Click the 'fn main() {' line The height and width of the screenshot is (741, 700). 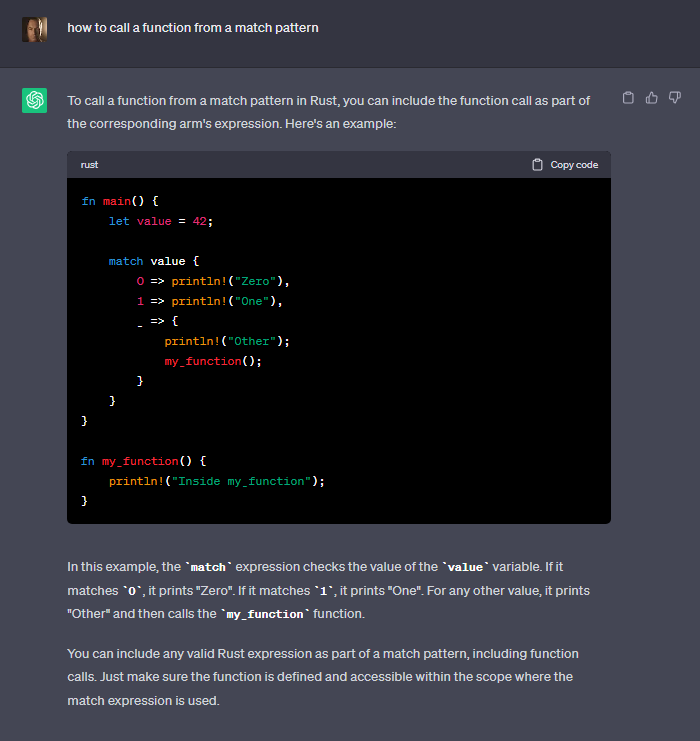(120, 201)
